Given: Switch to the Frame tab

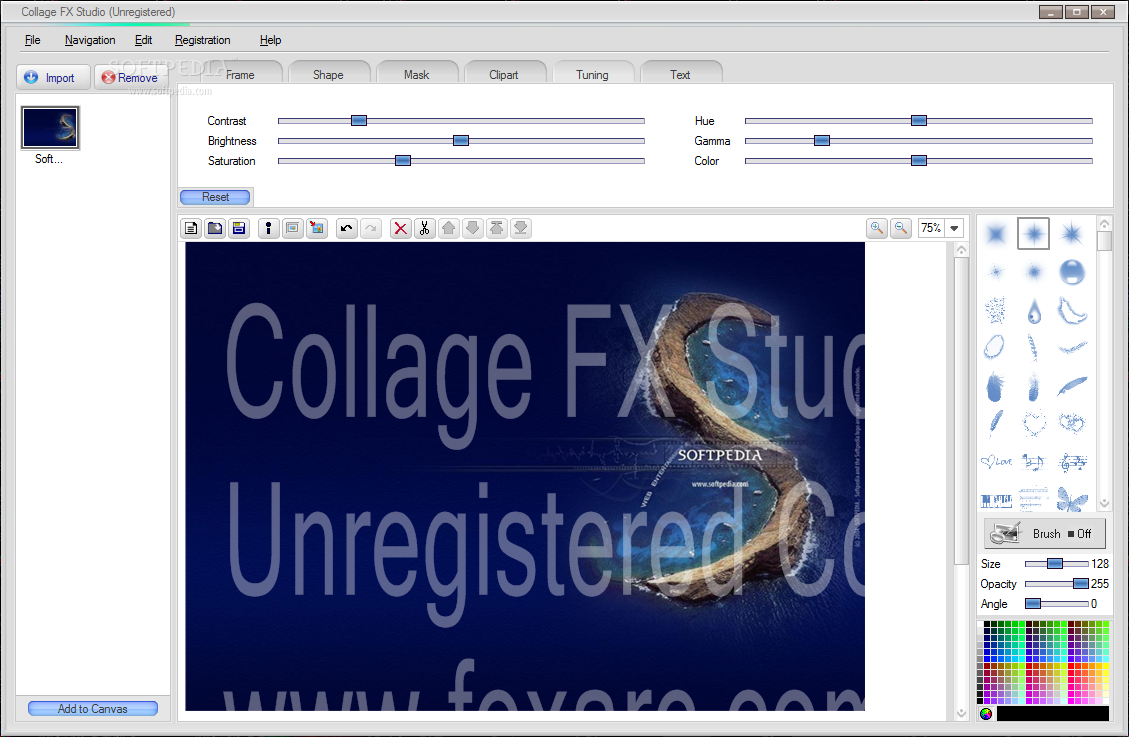Looking at the screenshot, I should [240, 74].
